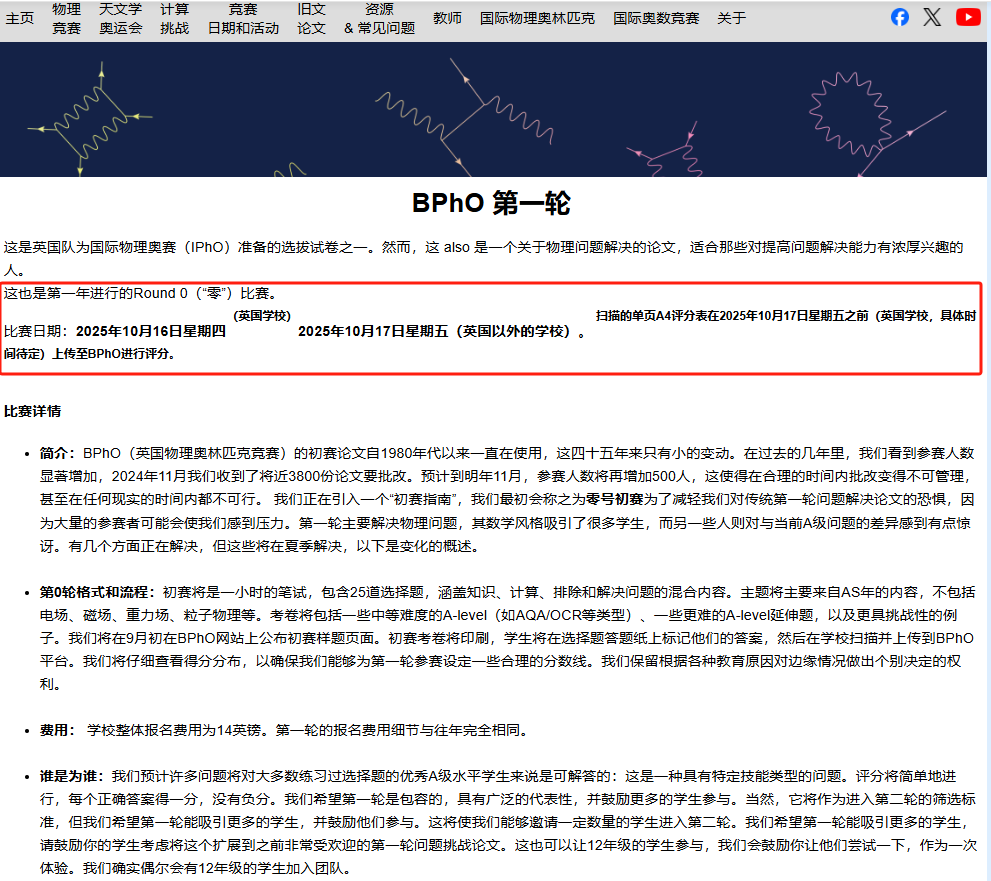The width and height of the screenshot is (991, 881).
Task: Open the 竞赛日期和活动 menu item
Action: [243, 18]
